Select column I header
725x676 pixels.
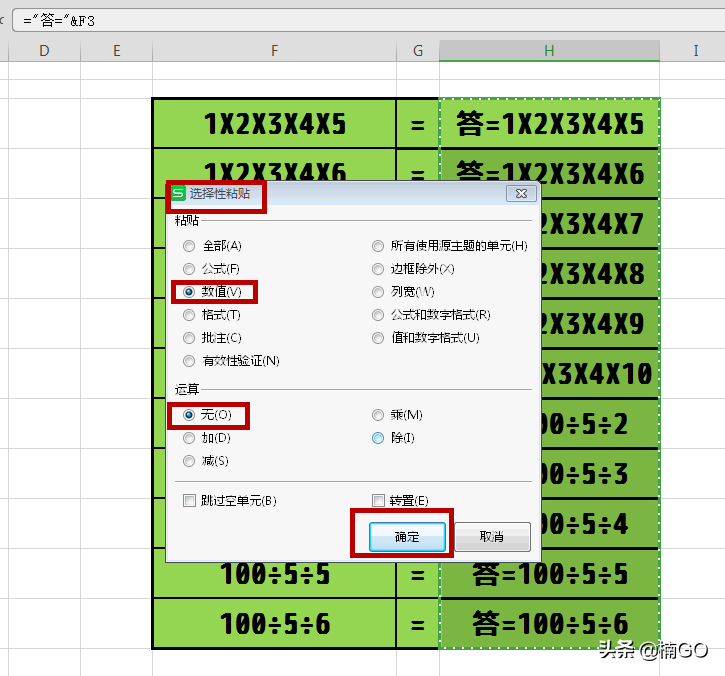click(695, 50)
